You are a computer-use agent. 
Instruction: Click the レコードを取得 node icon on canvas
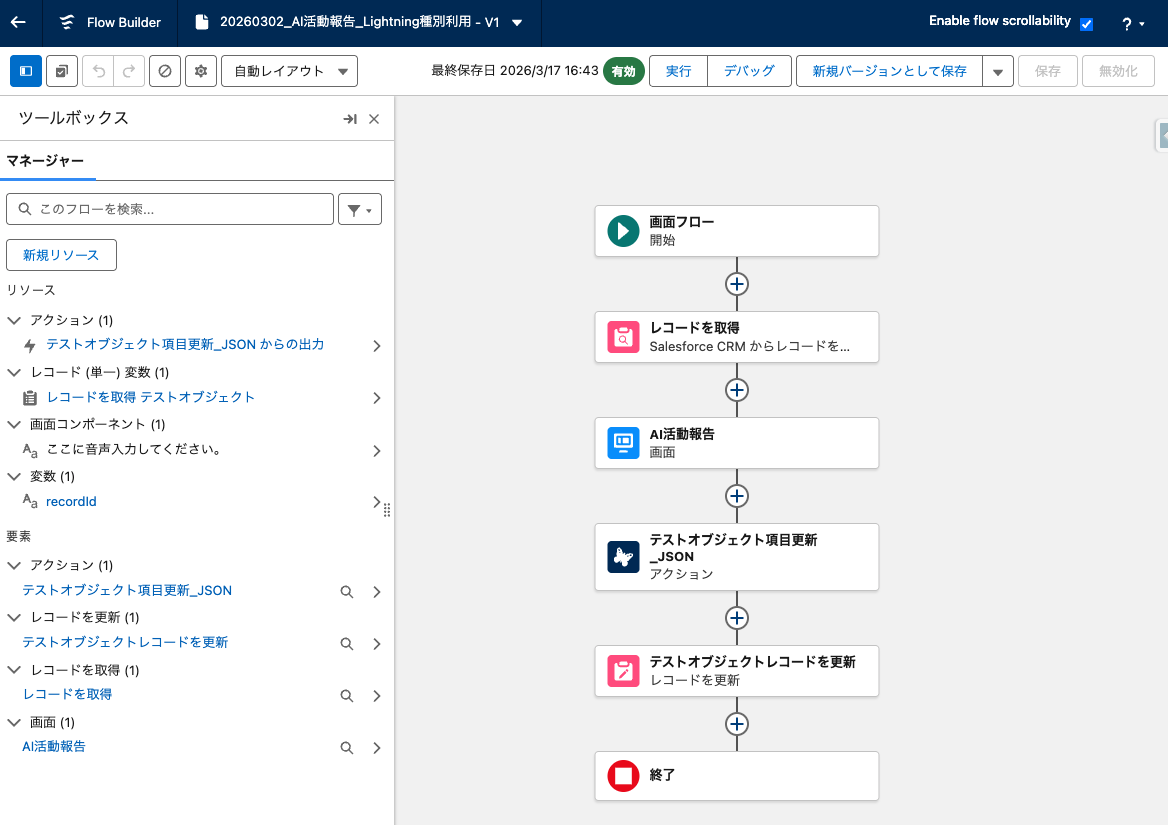pos(623,337)
